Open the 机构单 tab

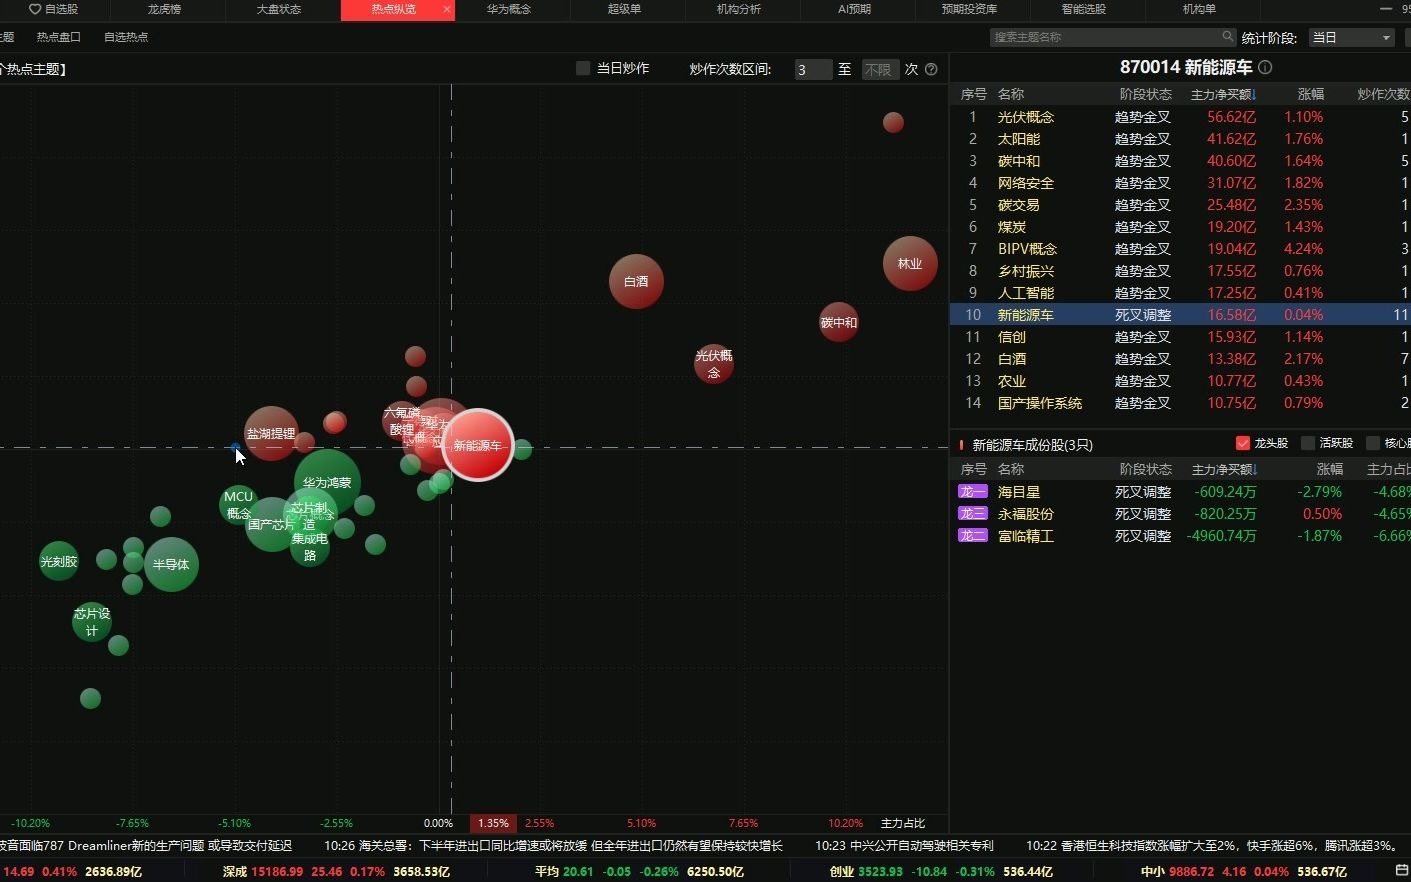[x=1199, y=9]
